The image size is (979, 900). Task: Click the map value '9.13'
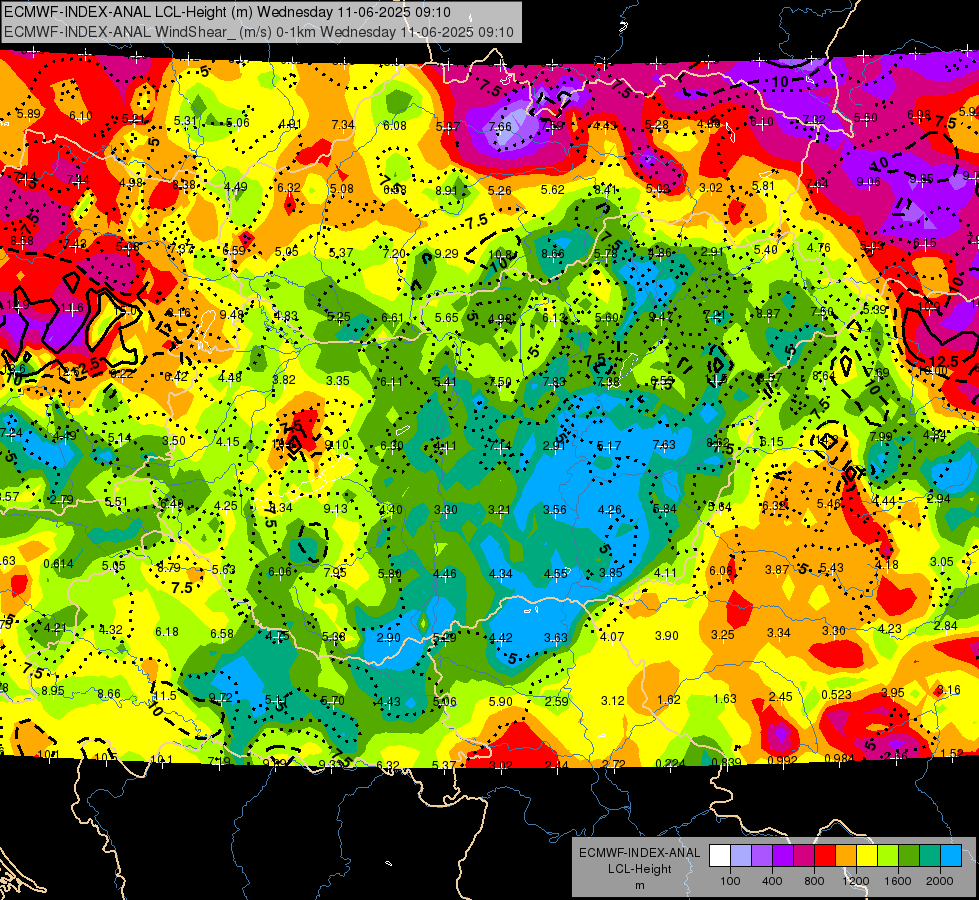(x=336, y=509)
